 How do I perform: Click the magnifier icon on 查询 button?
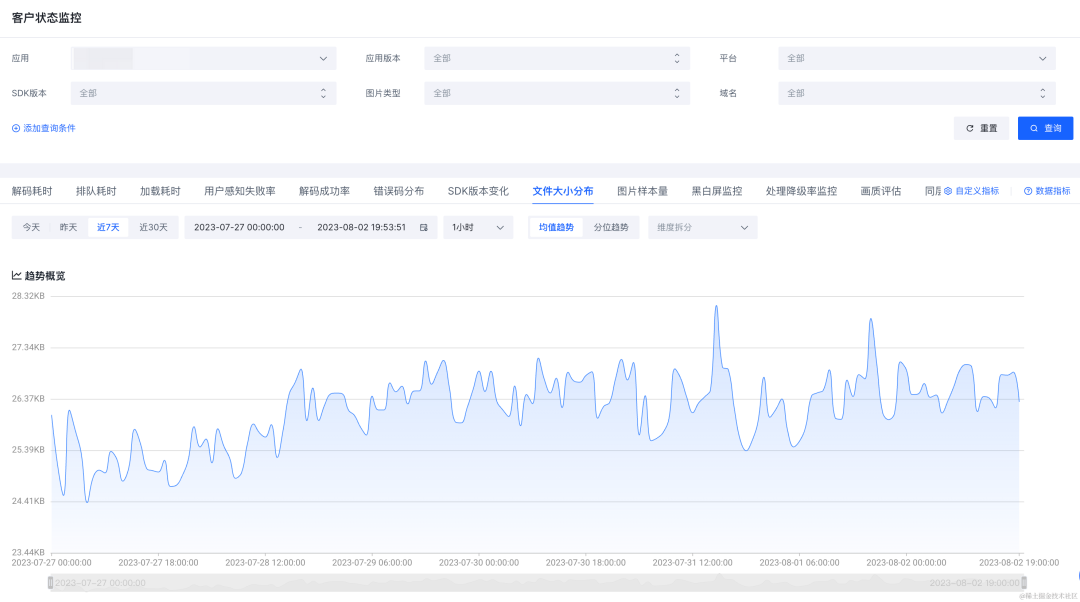pos(1034,128)
